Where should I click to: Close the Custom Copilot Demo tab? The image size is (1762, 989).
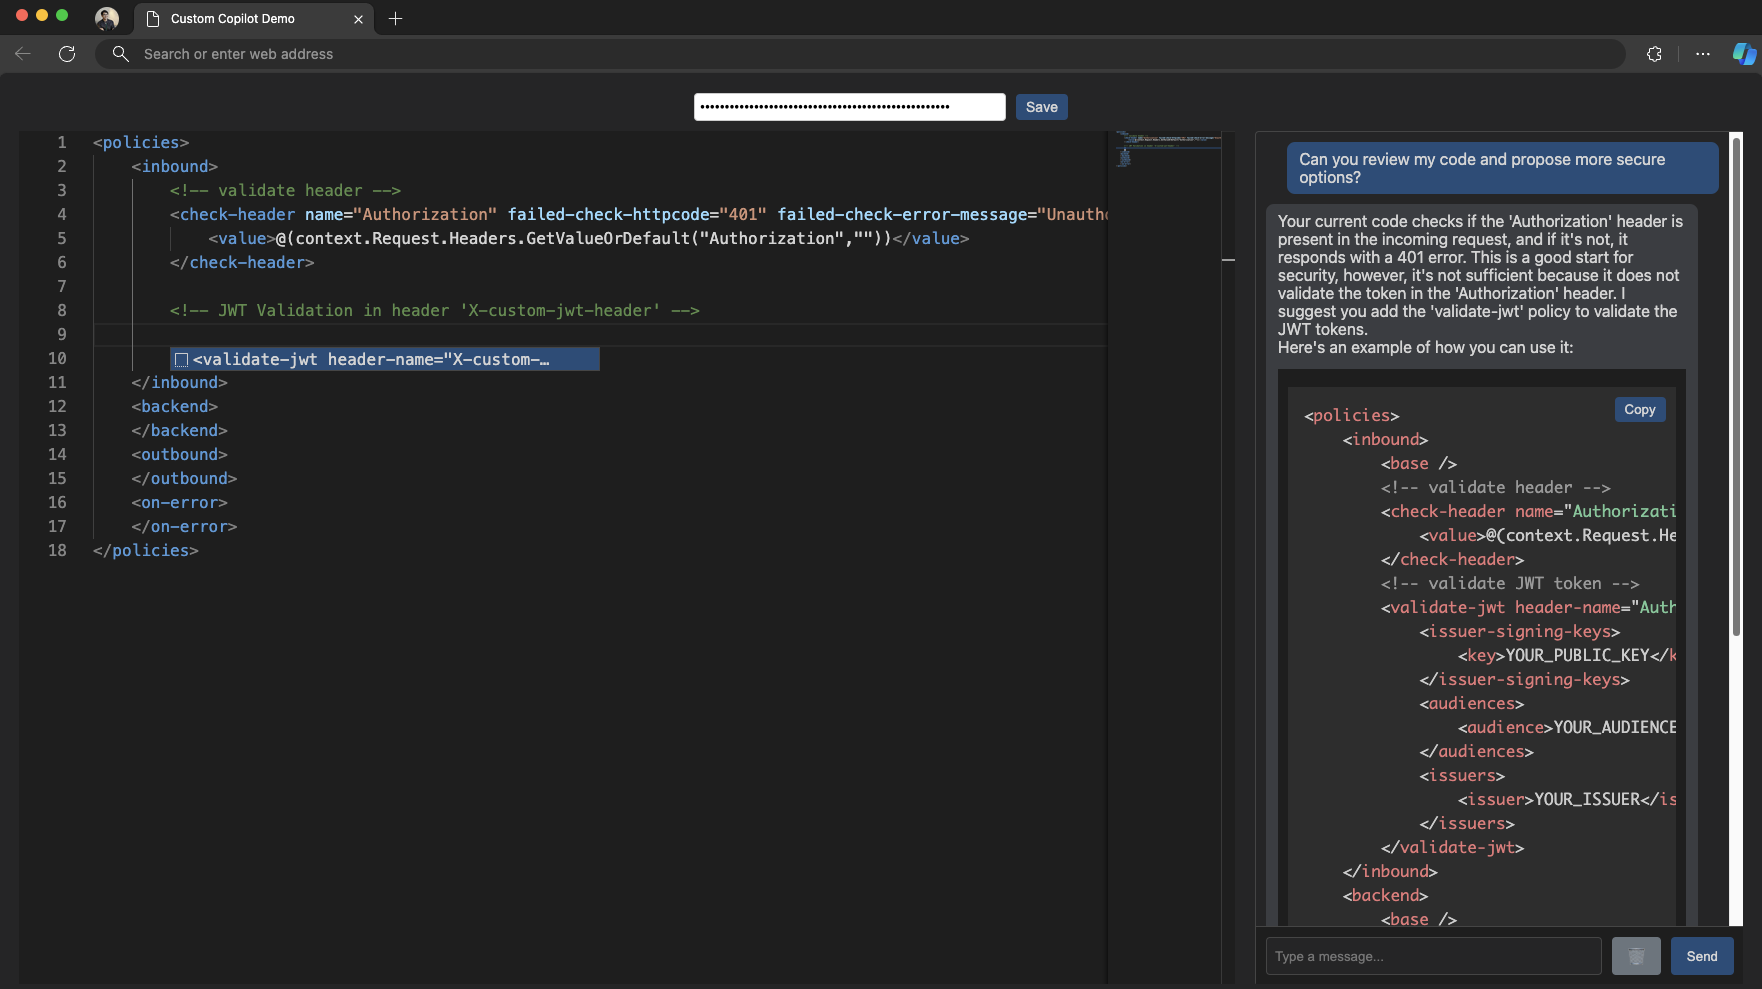358,19
